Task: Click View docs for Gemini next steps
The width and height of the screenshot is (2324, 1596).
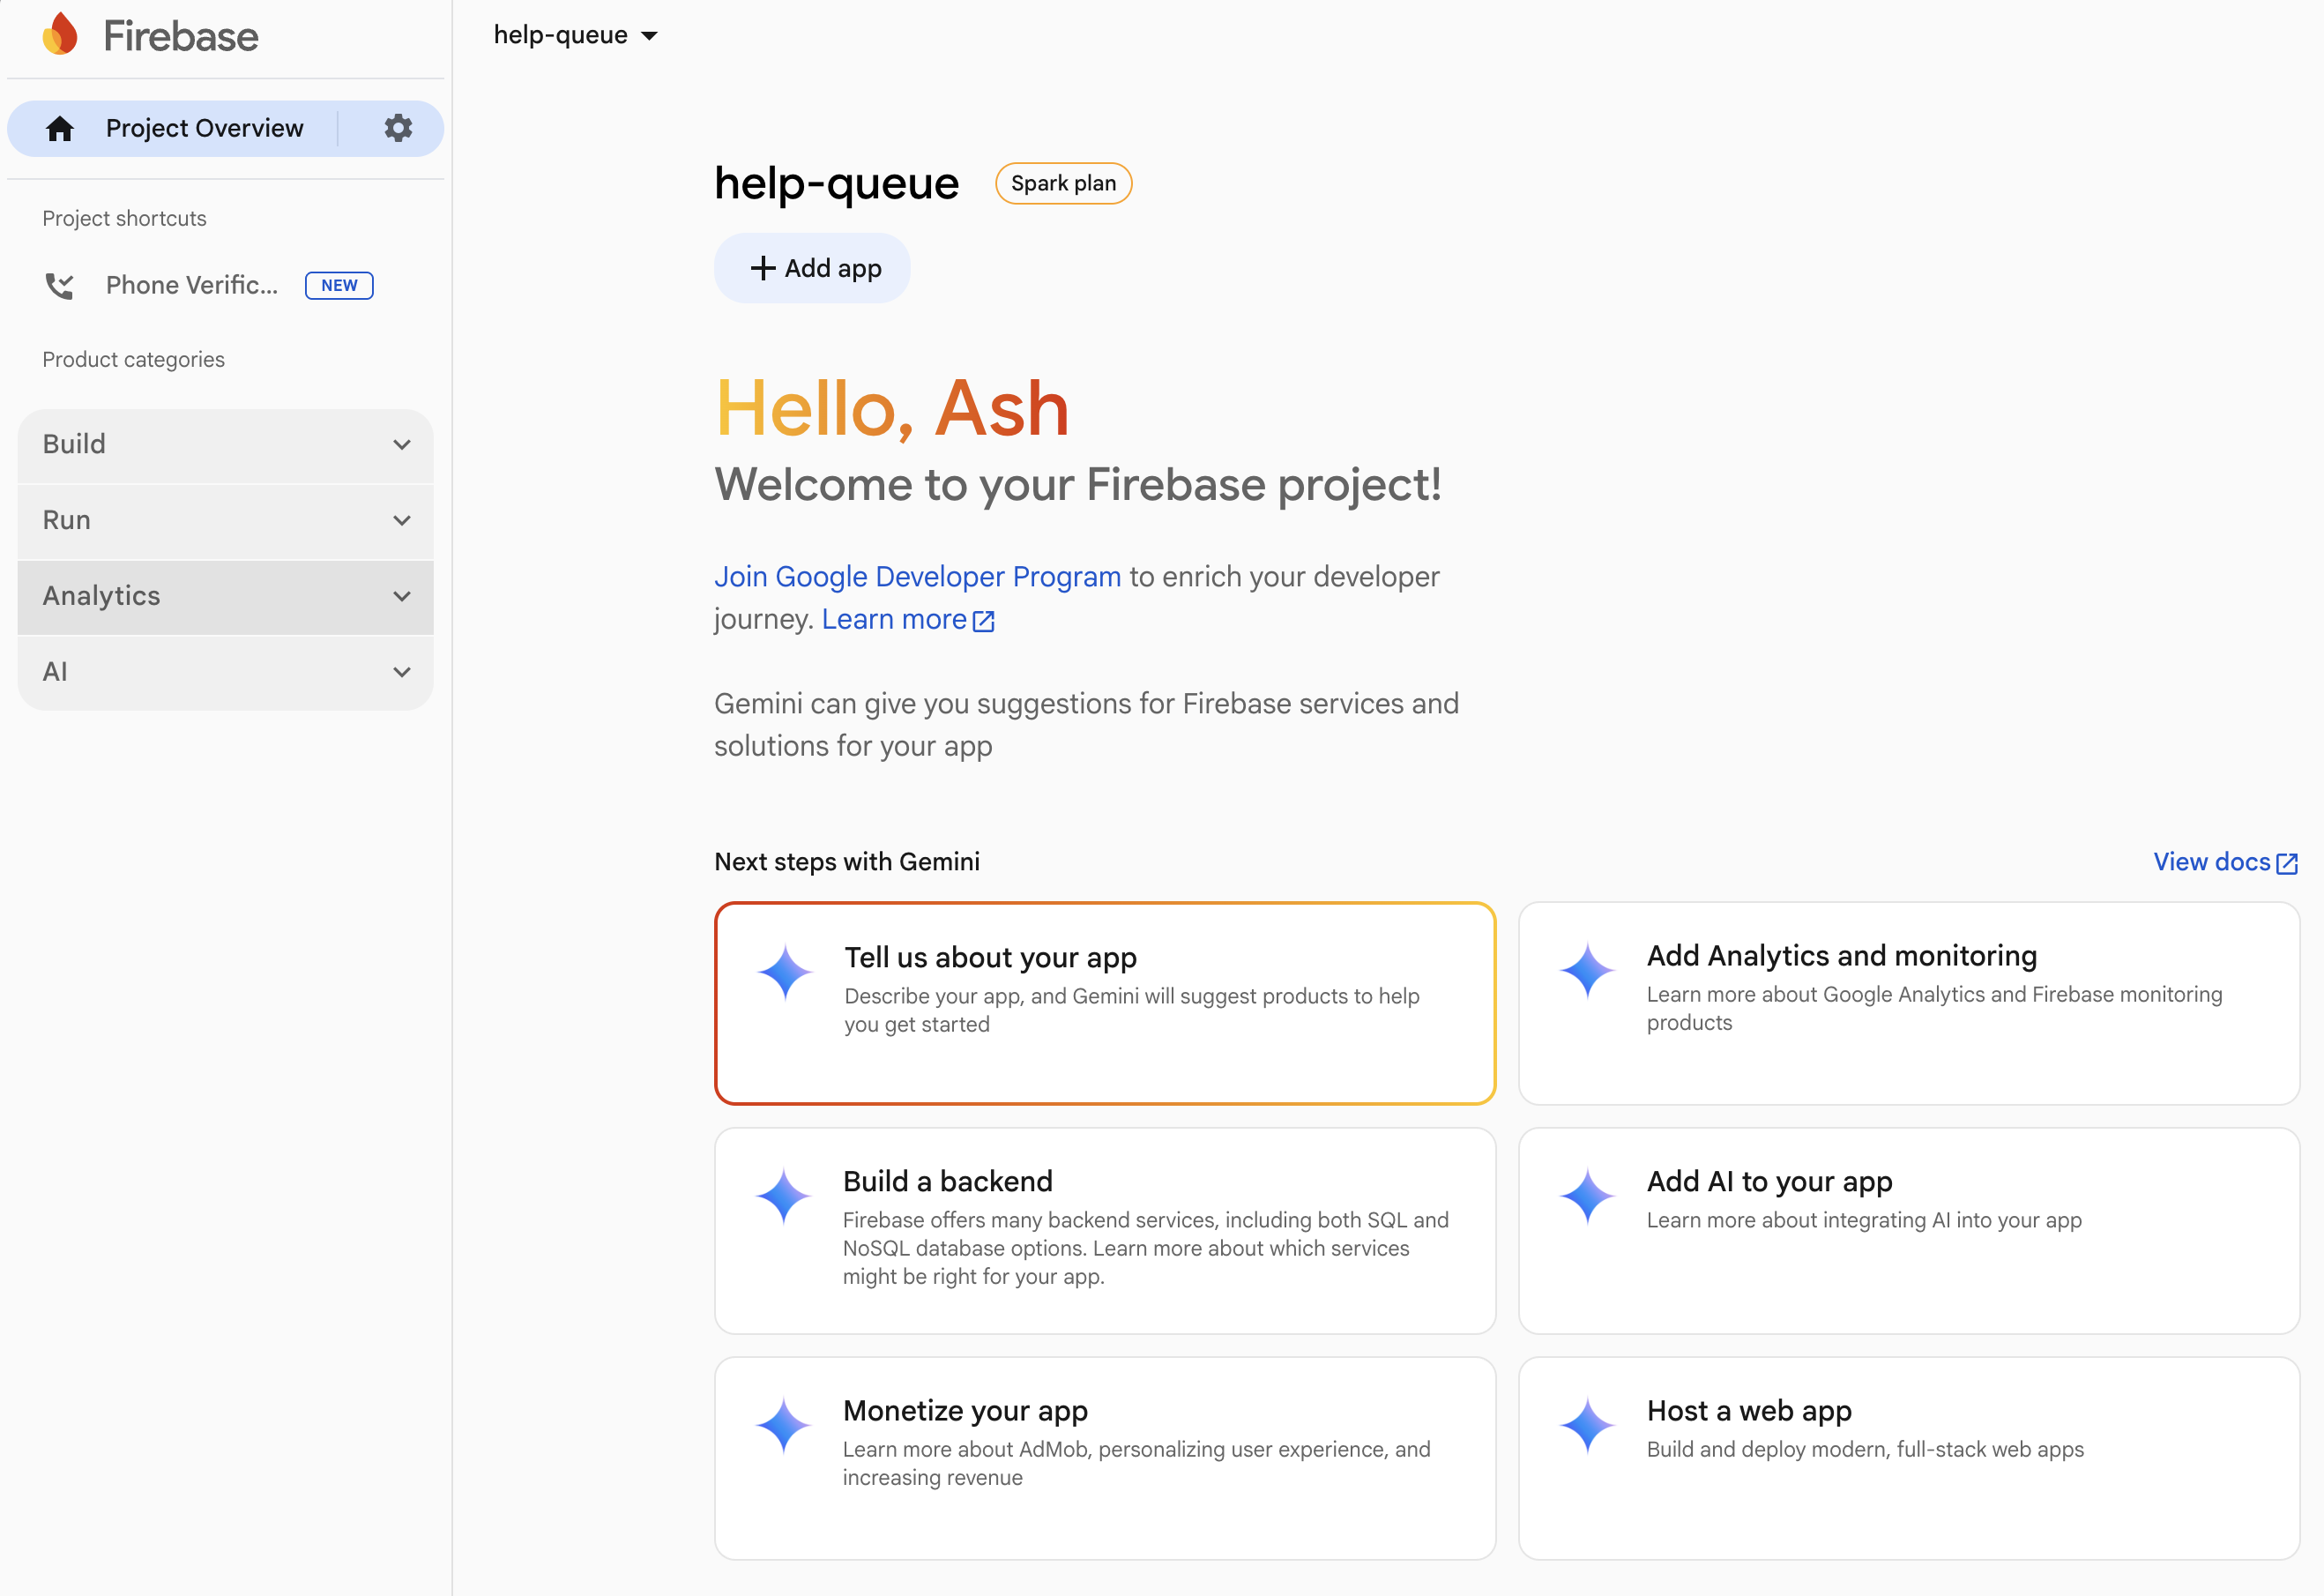Action: click(x=2212, y=861)
